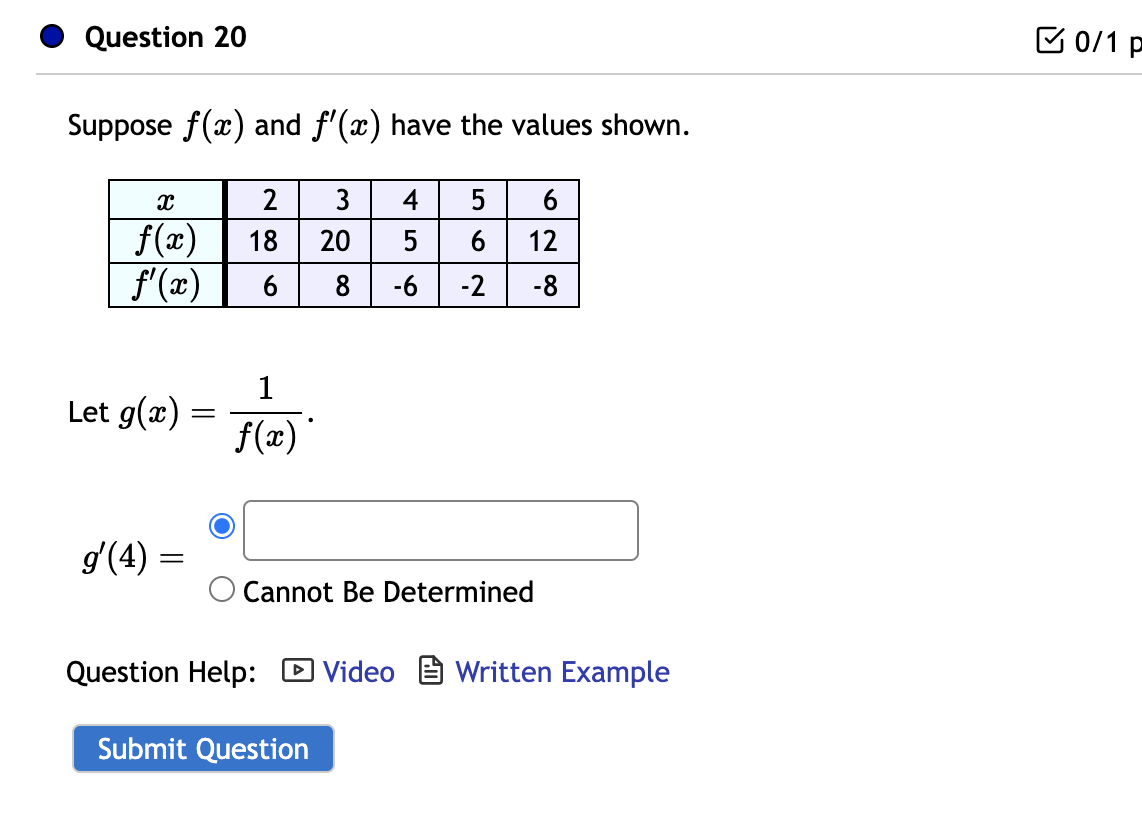1142x818 pixels.
Task: Select the Cannot Be Determined option
Action: (220, 589)
